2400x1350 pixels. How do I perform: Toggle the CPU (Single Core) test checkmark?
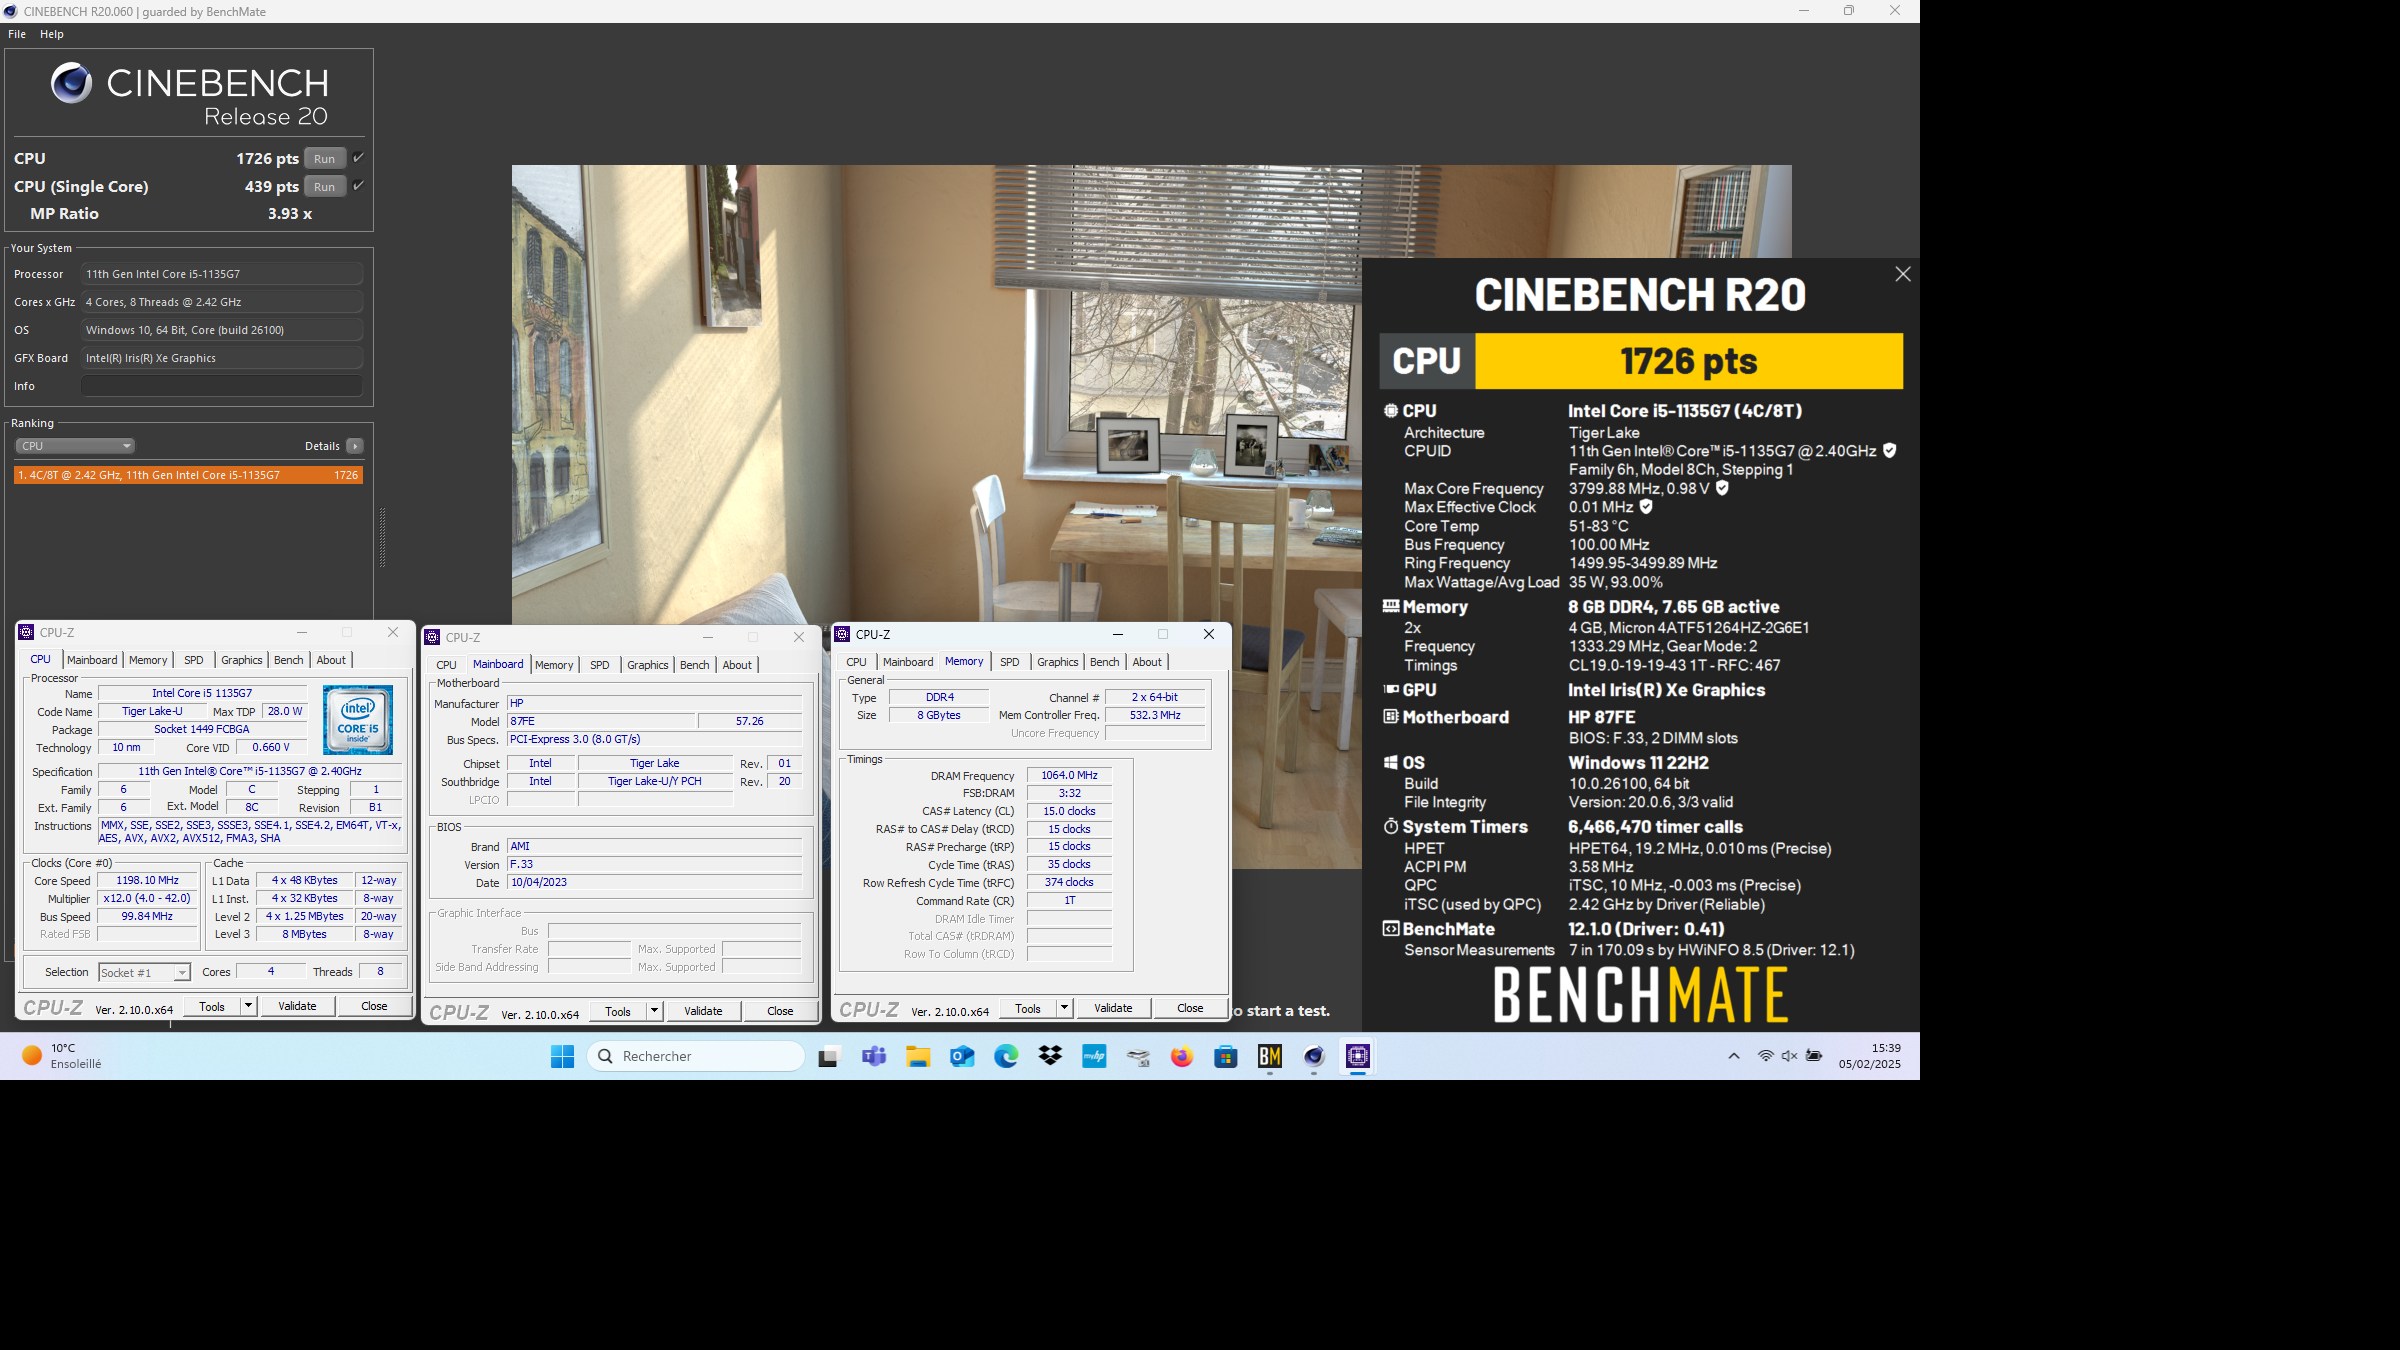point(358,186)
